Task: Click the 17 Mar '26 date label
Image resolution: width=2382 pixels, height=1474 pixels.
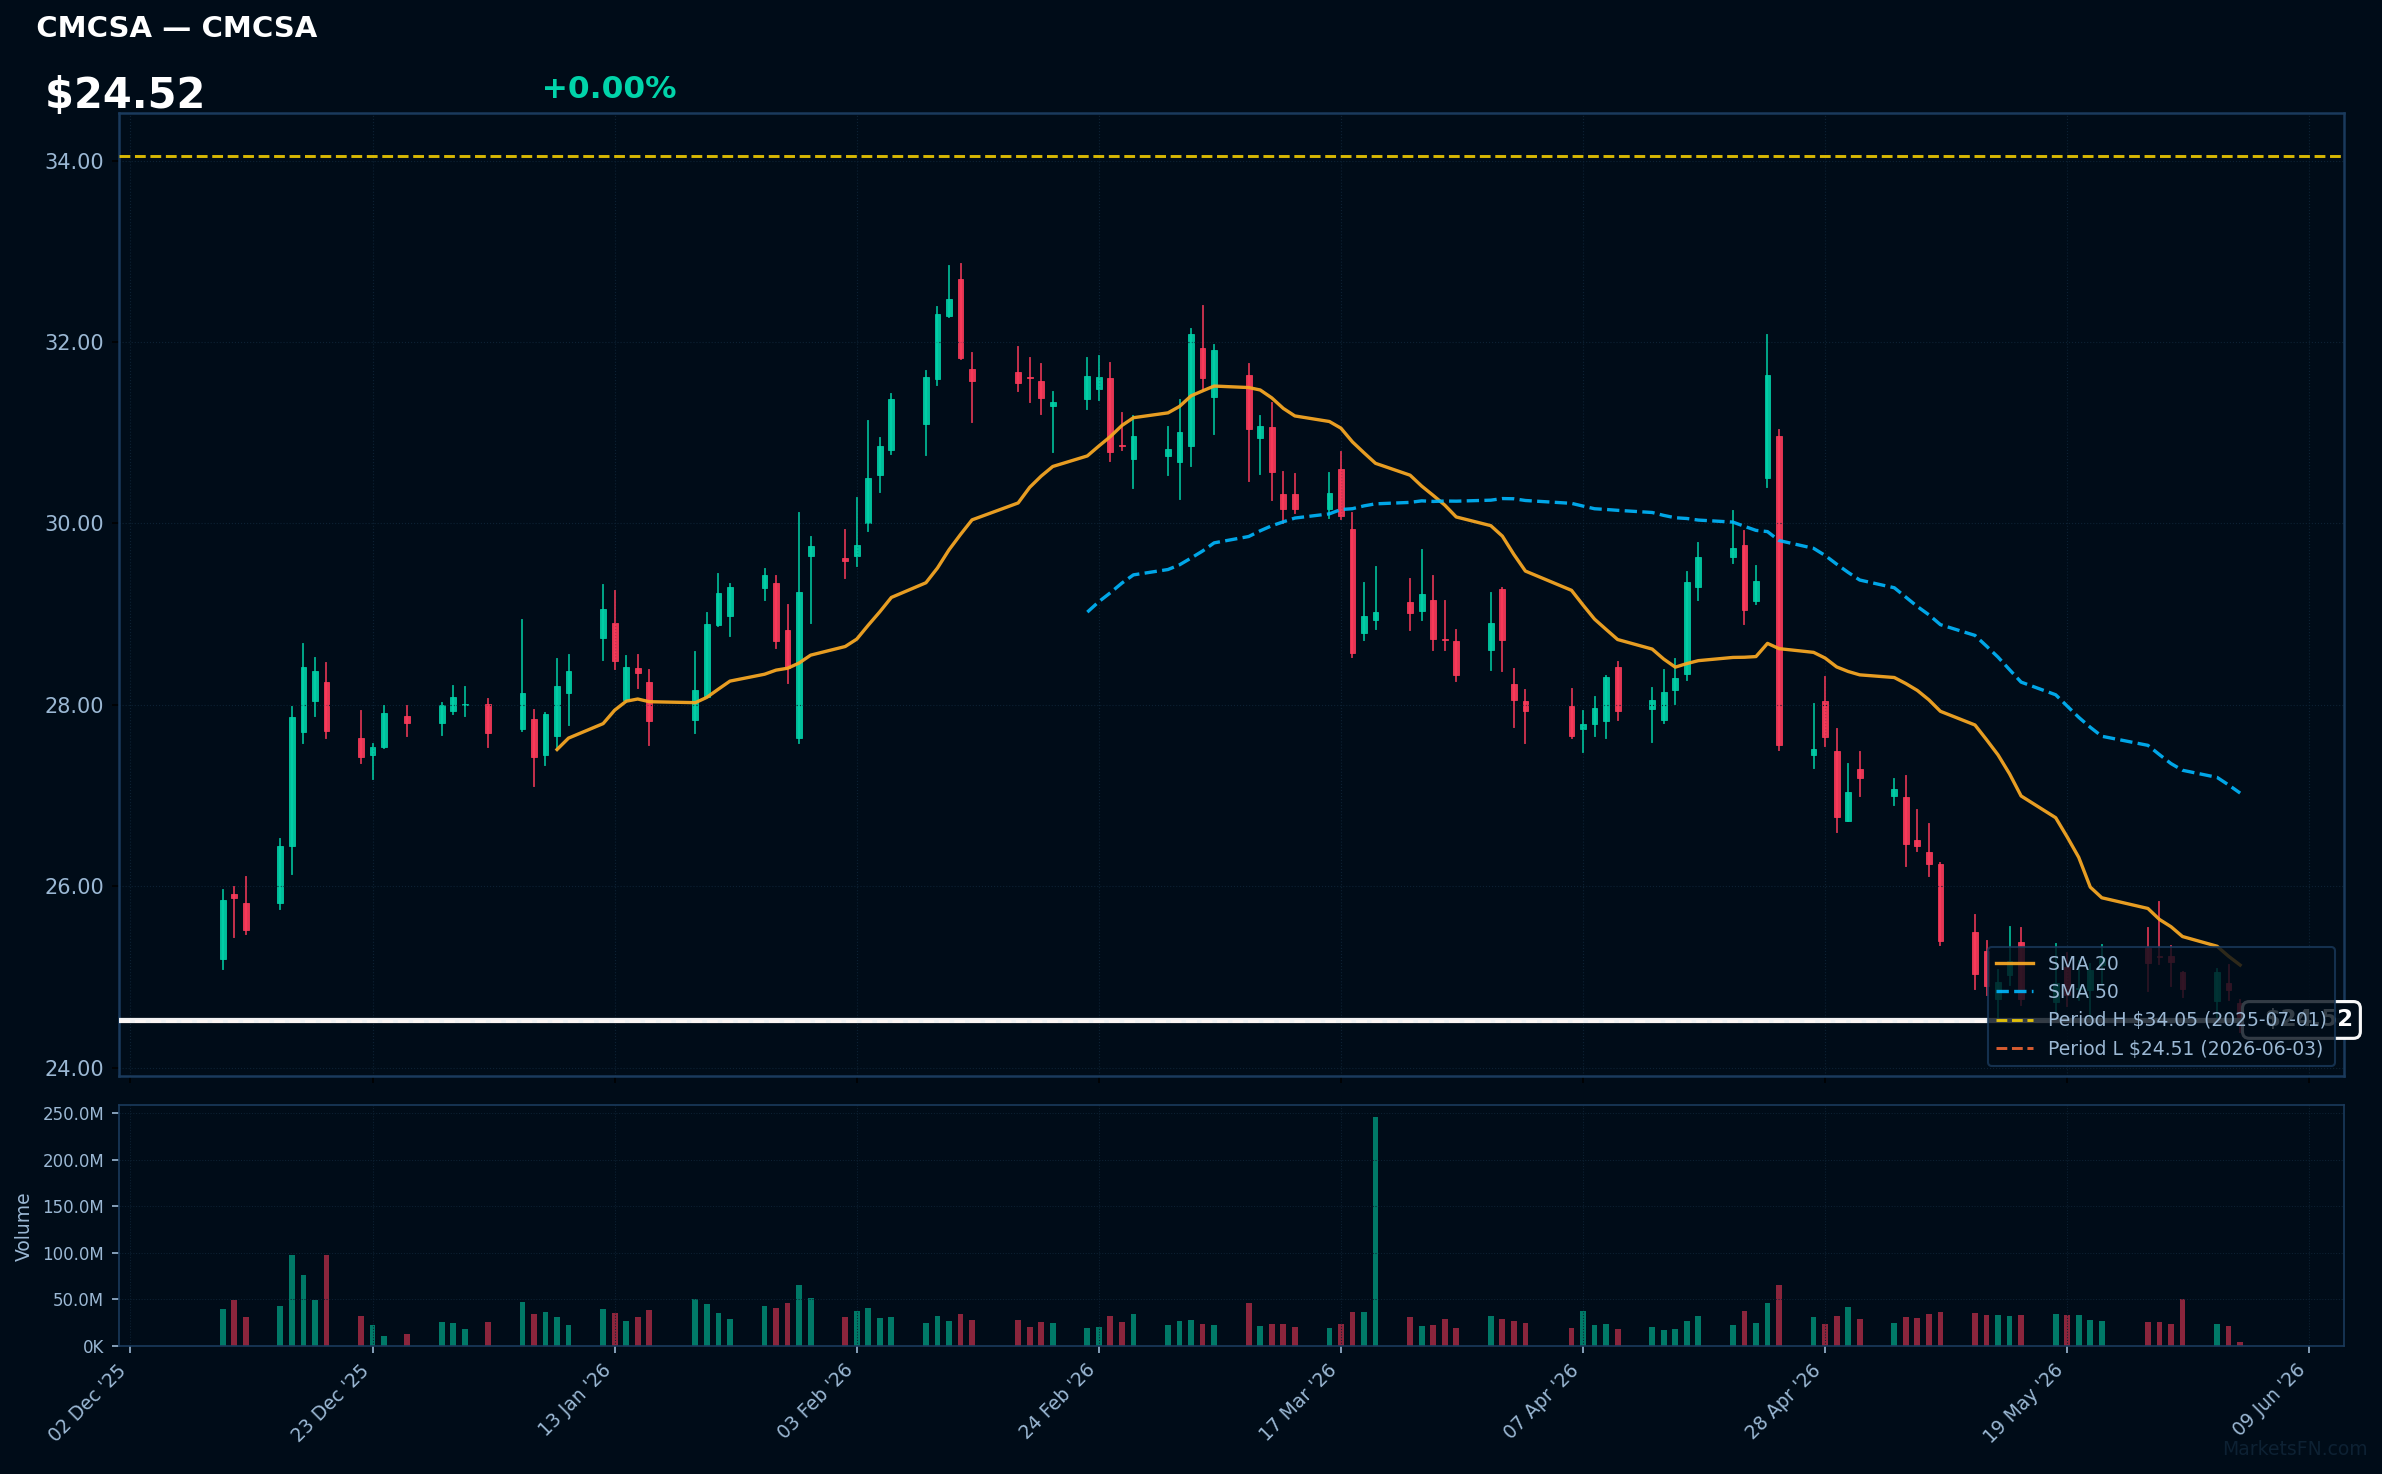Action: [1298, 1401]
